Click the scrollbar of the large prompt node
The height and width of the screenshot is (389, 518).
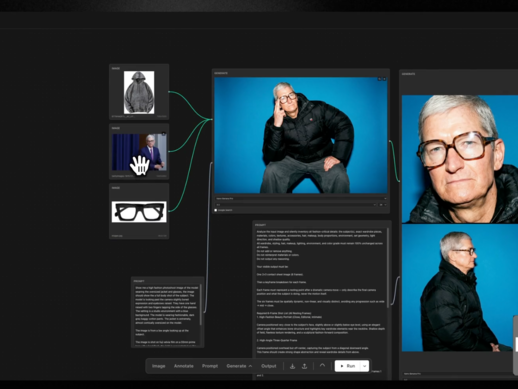[388, 268]
